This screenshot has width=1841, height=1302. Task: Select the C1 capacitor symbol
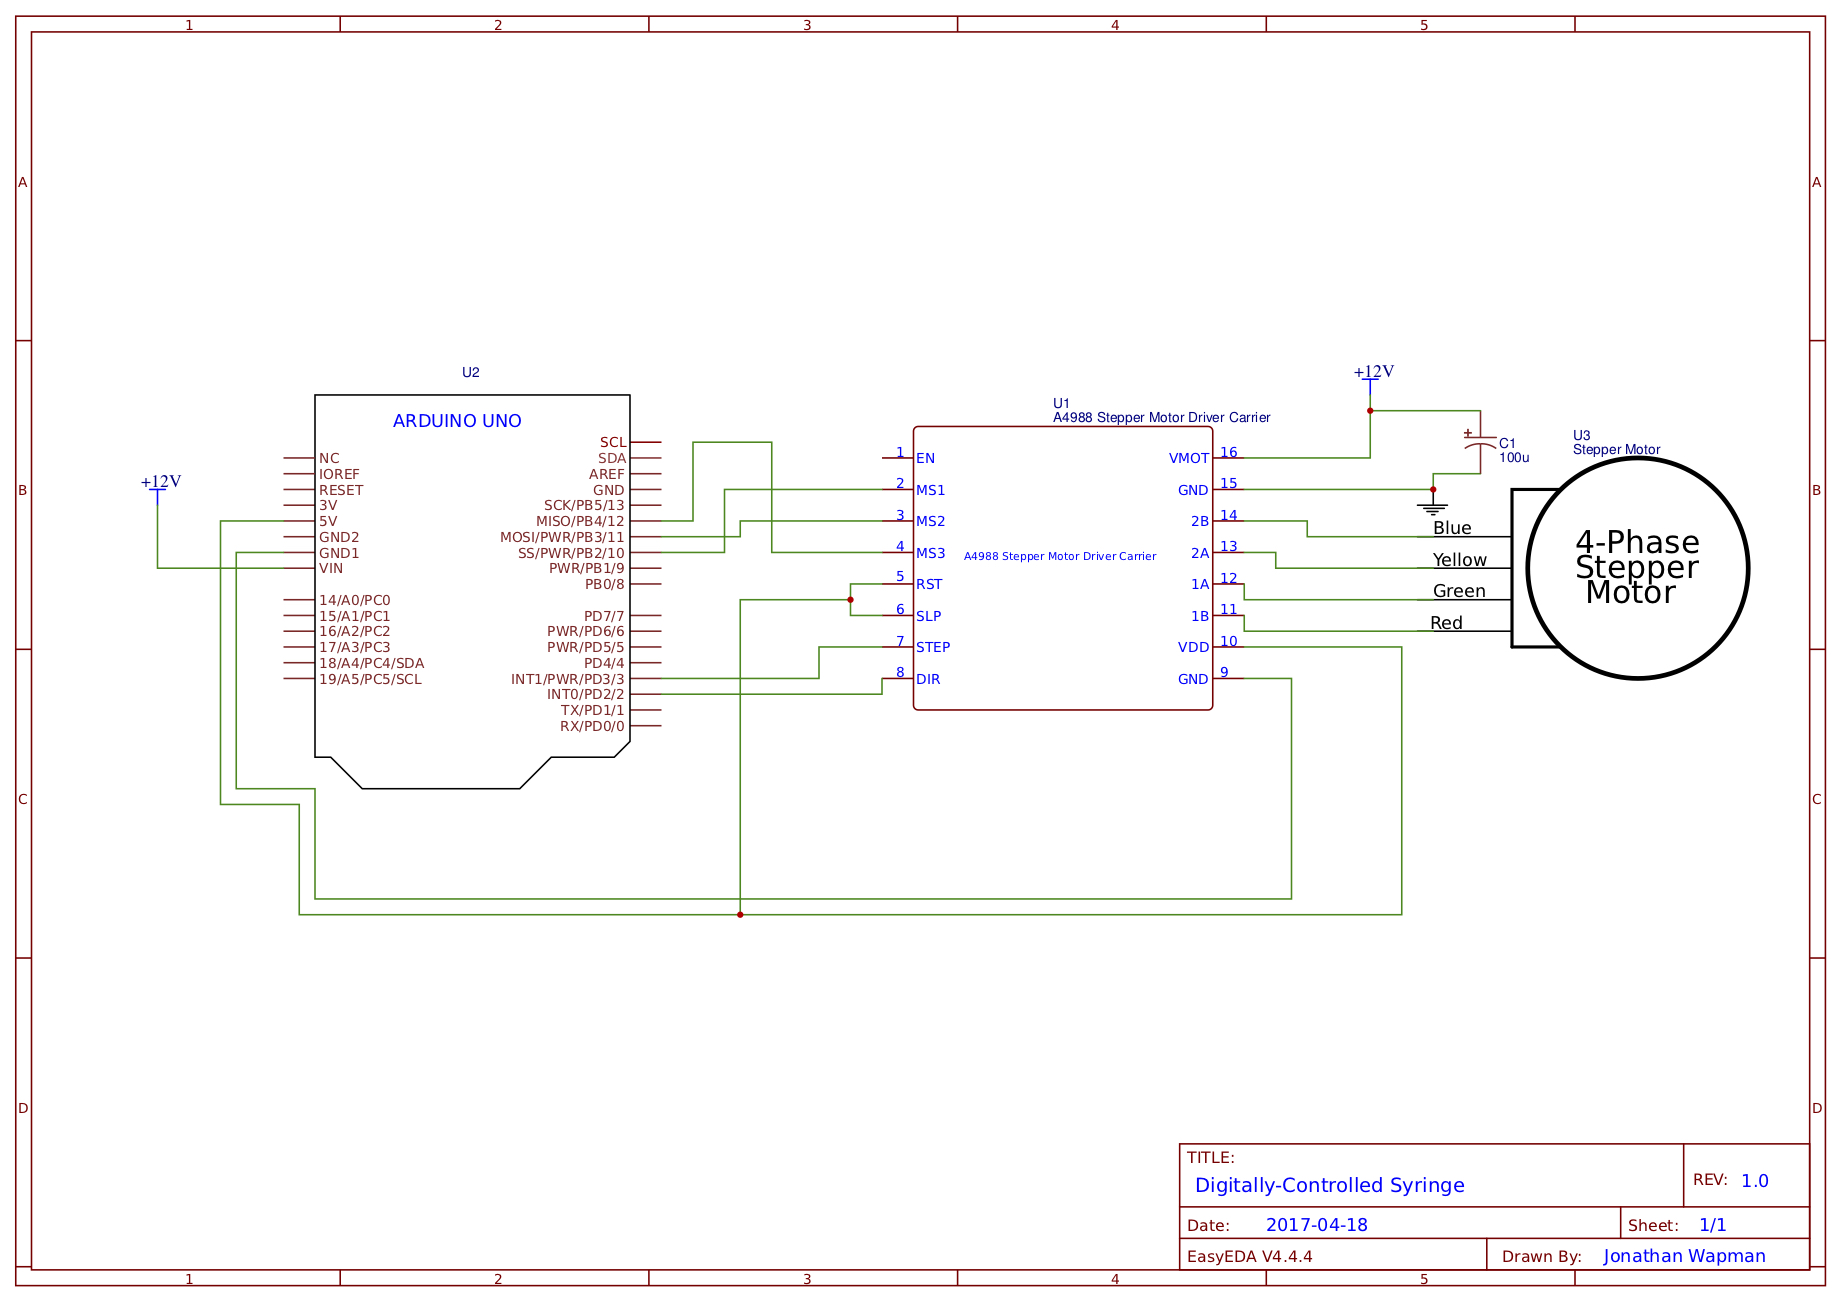[1480, 441]
